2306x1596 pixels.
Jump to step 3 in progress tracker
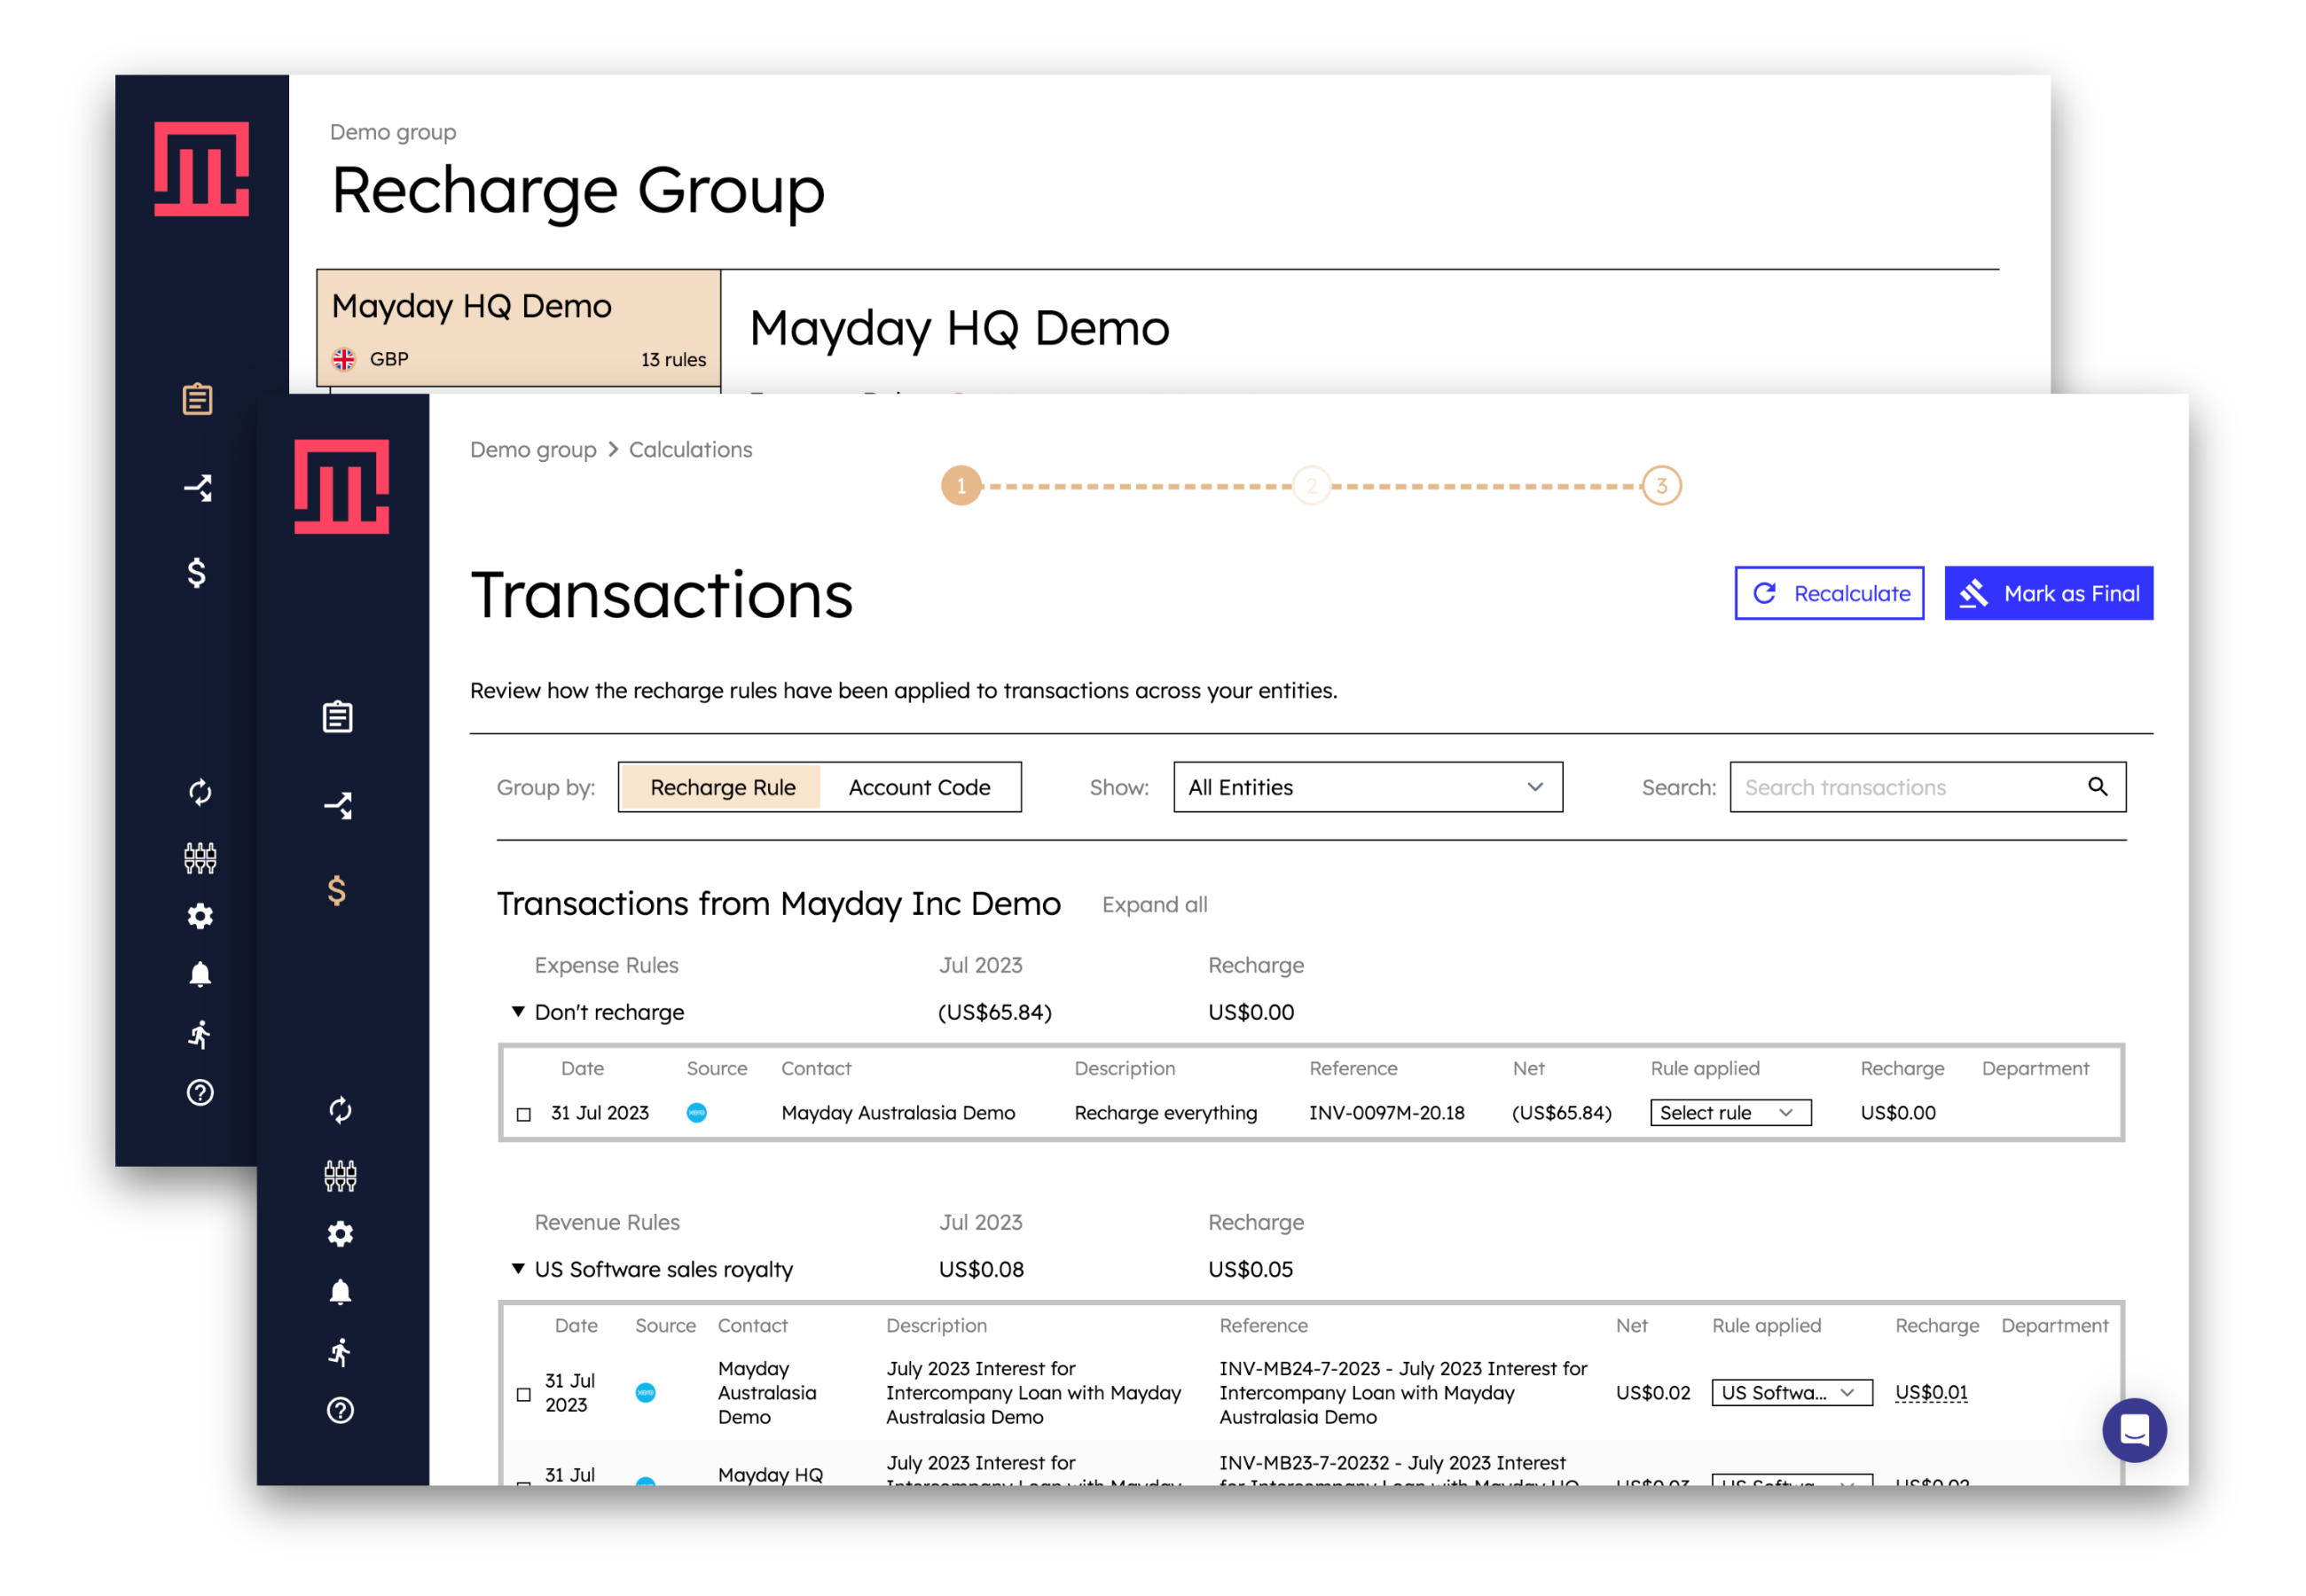coord(1661,486)
